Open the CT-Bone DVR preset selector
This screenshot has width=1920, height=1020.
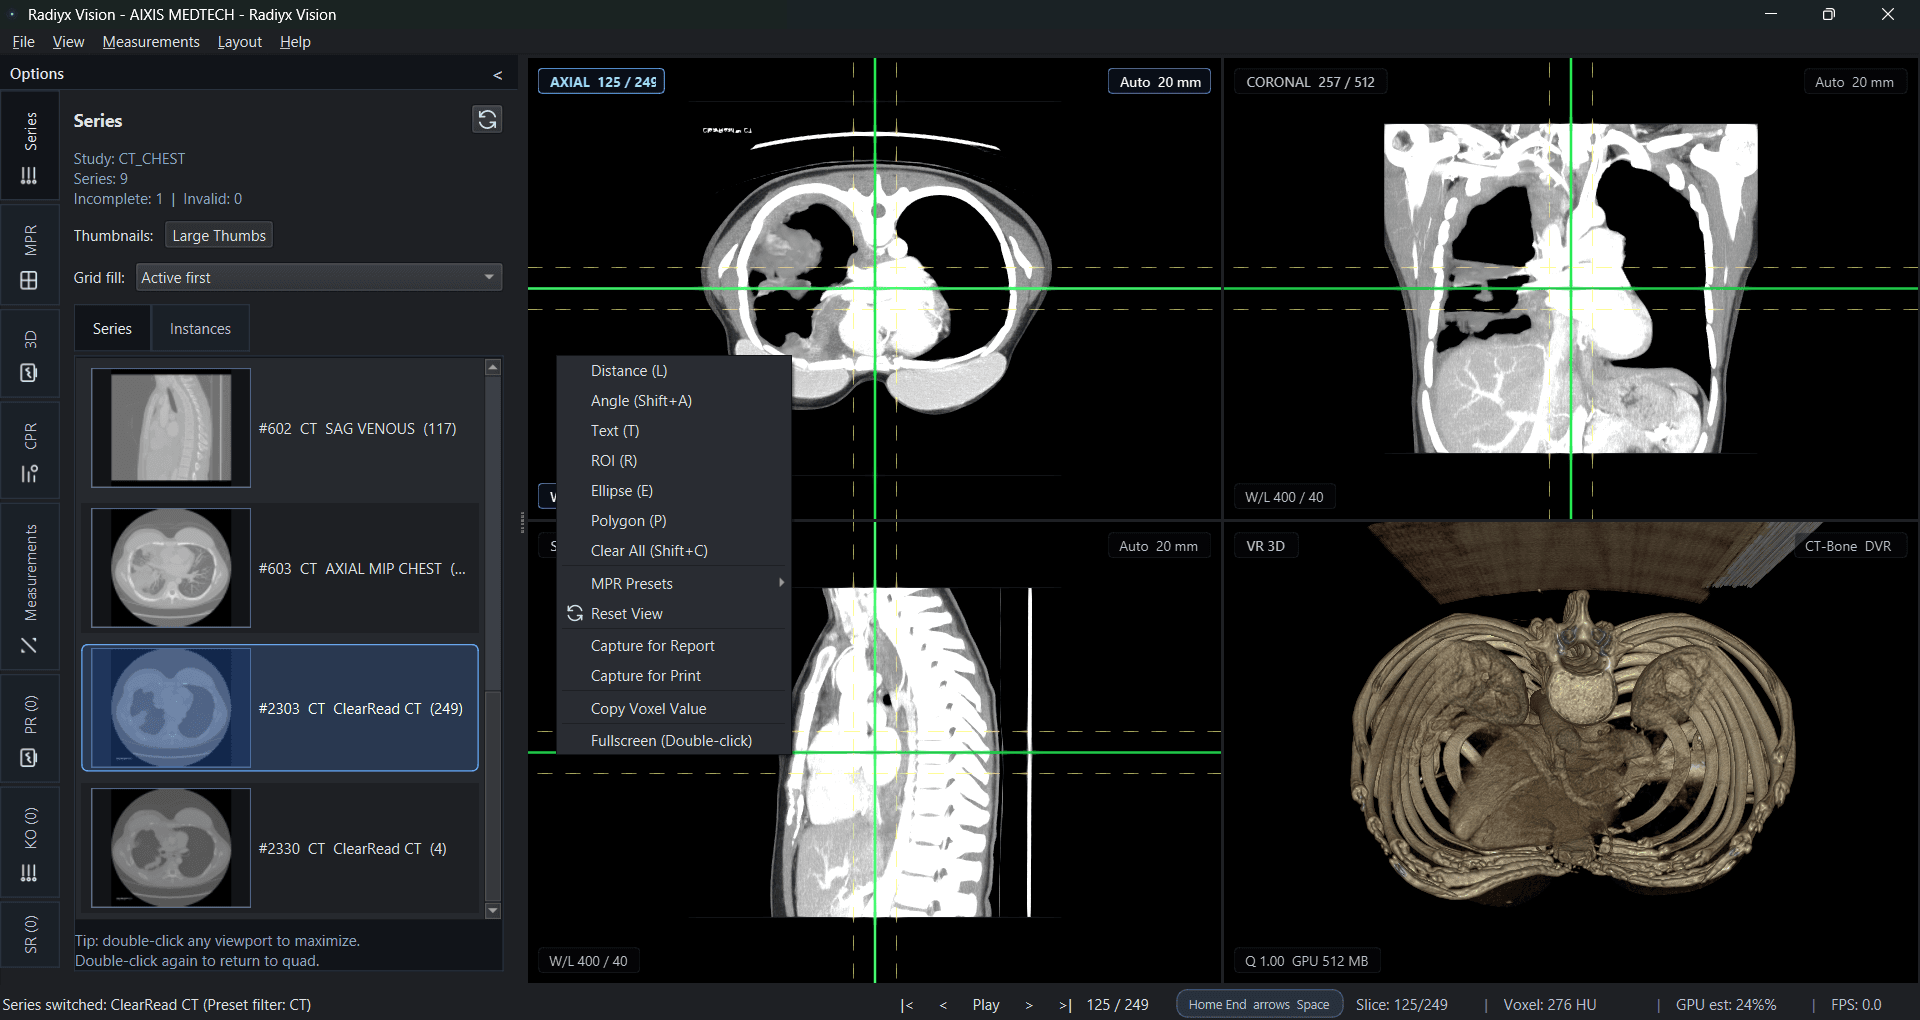(x=1848, y=546)
